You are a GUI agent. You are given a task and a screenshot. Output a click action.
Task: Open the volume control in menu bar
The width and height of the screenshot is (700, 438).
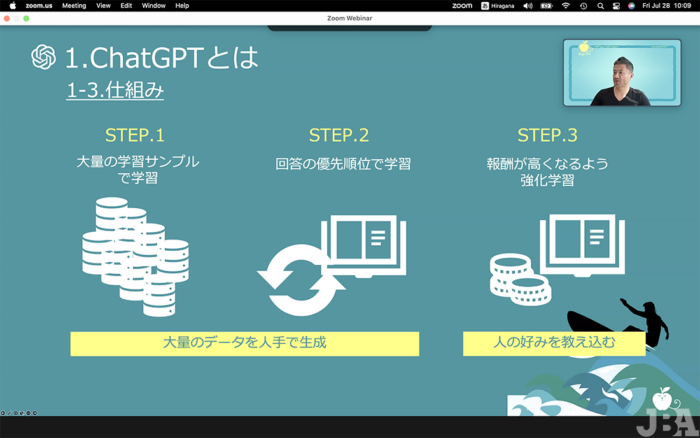528,6
